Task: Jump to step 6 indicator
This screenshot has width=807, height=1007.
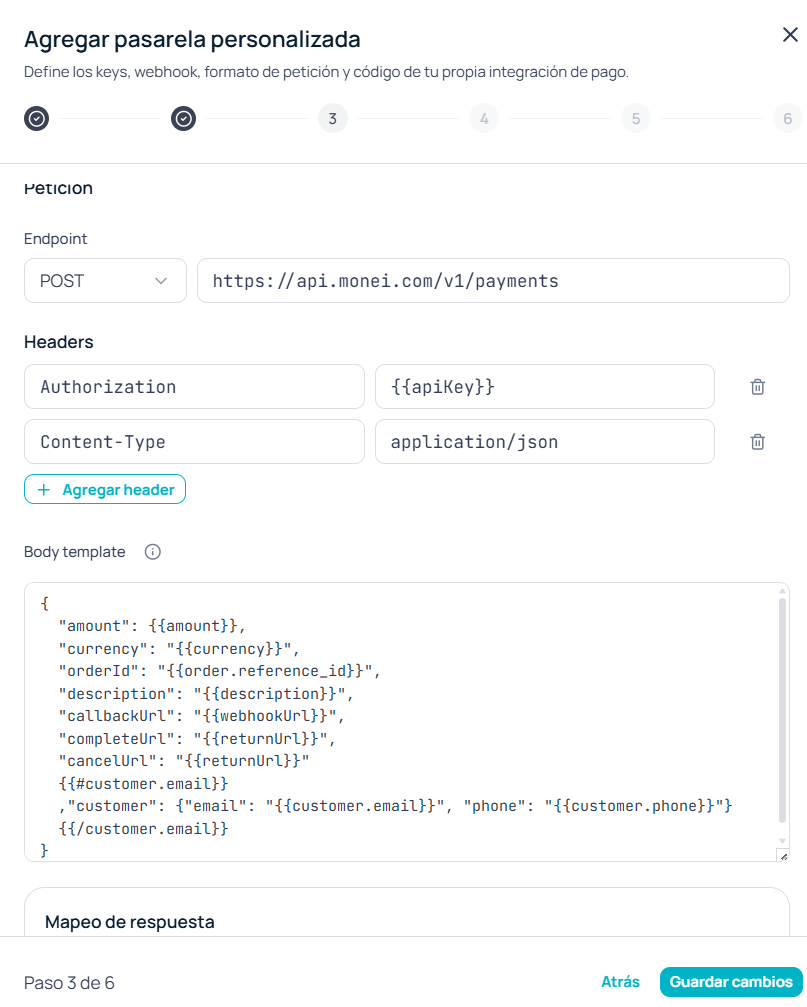Action: point(788,118)
